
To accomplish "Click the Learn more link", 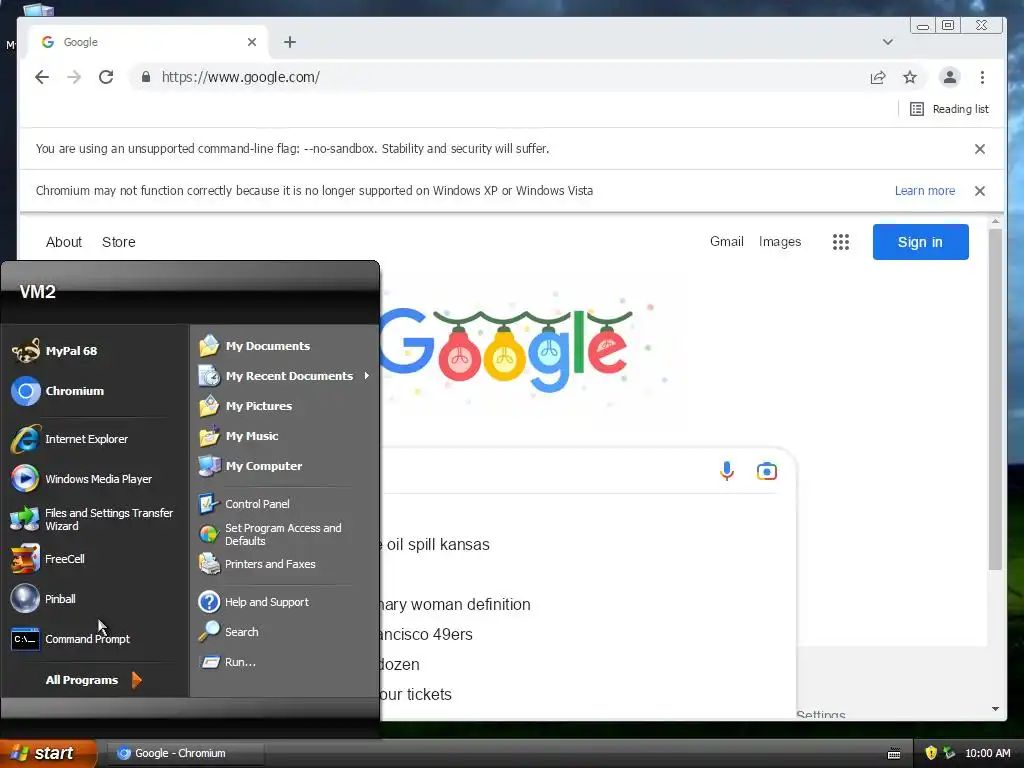I will pyautogui.click(x=925, y=191).
